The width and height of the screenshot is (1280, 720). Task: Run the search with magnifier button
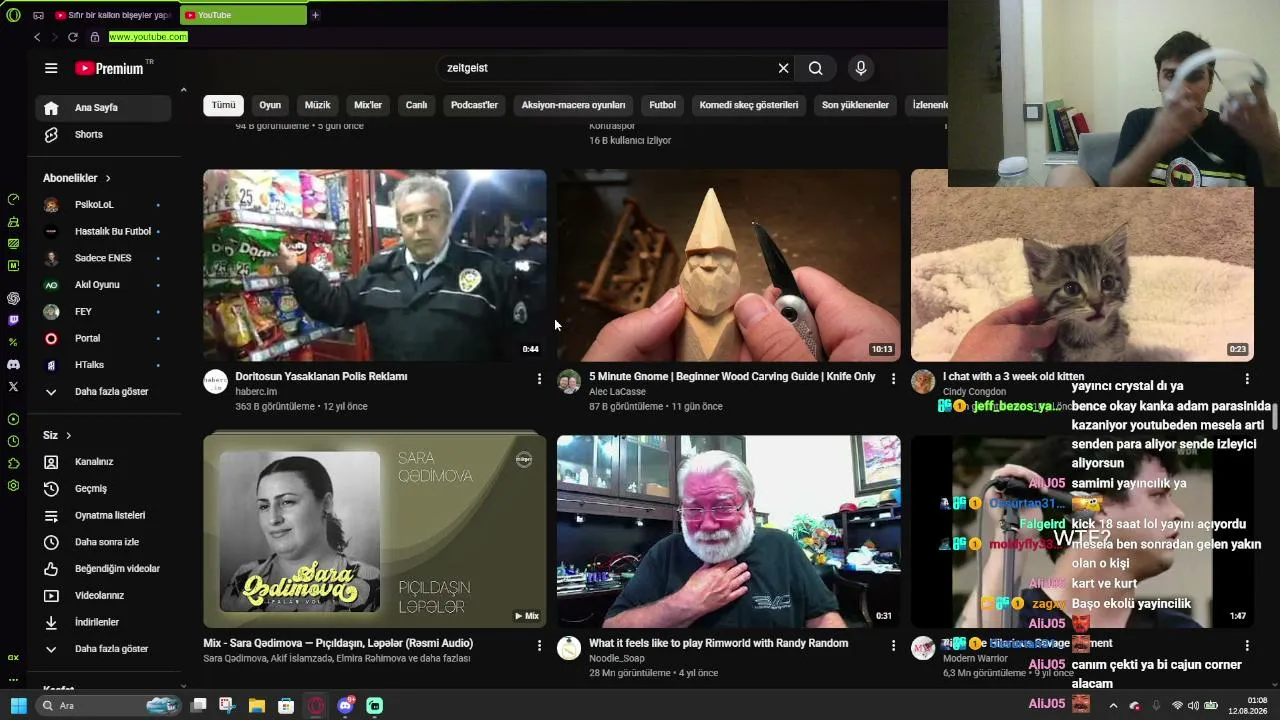coord(816,68)
